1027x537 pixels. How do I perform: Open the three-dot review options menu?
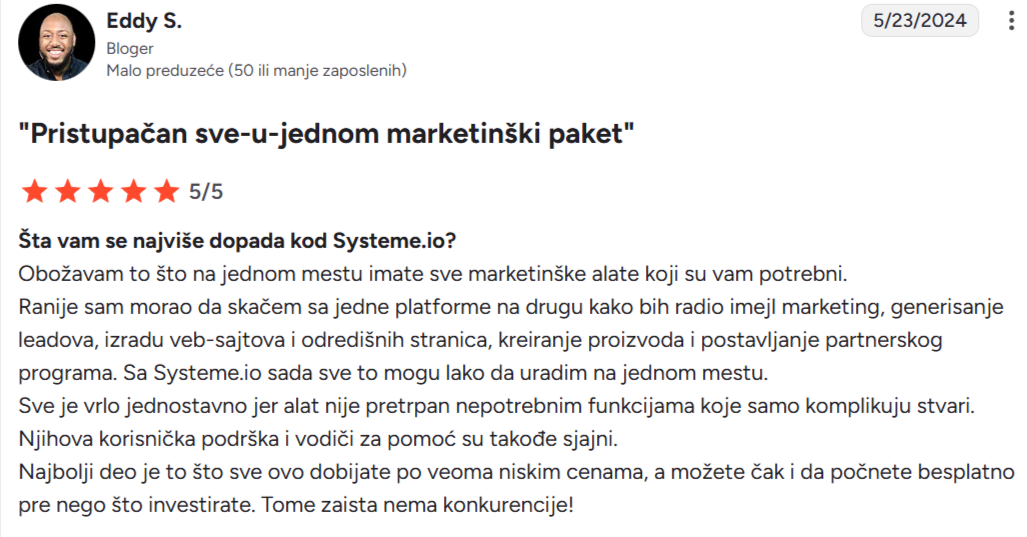click(1003, 21)
